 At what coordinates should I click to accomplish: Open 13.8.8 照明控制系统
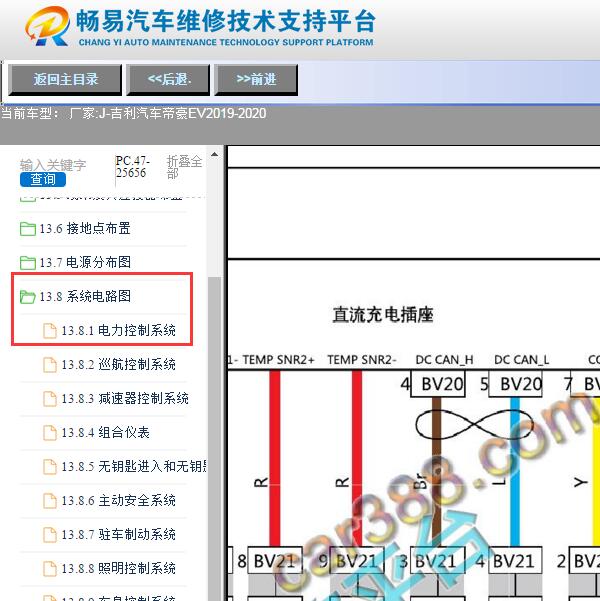[118, 568]
